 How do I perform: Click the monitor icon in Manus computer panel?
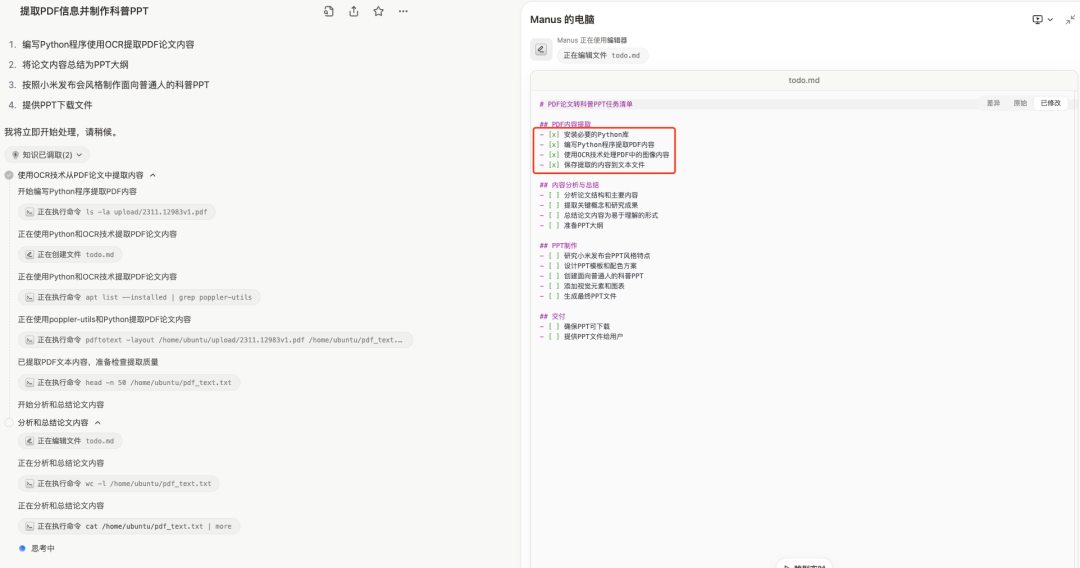point(1037,19)
